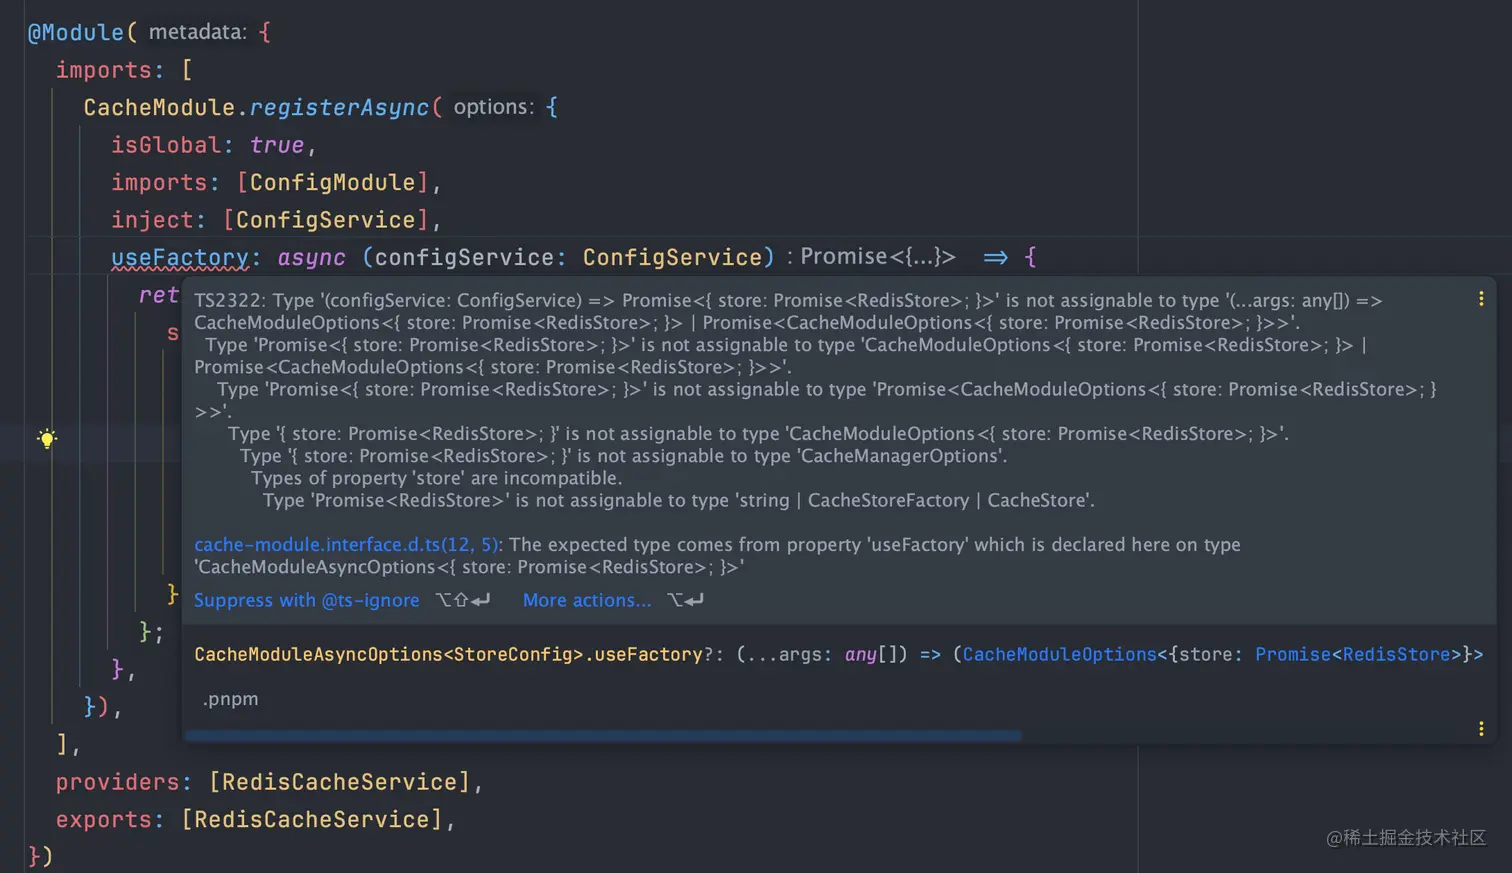The height and width of the screenshot is (873, 1512).
Task: Click the Suppress with @ts-ignore link
Action: (307, 600)
